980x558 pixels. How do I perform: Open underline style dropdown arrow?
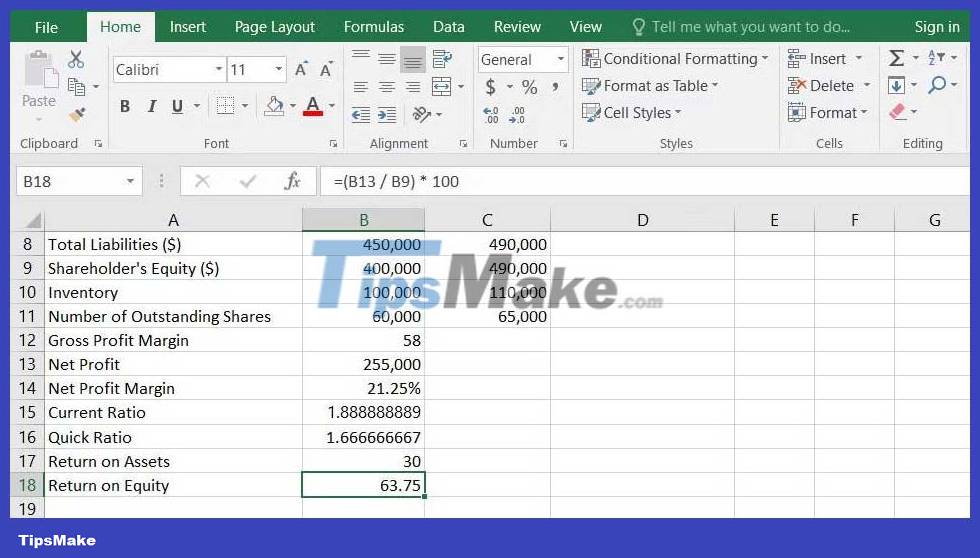point(197,106)
